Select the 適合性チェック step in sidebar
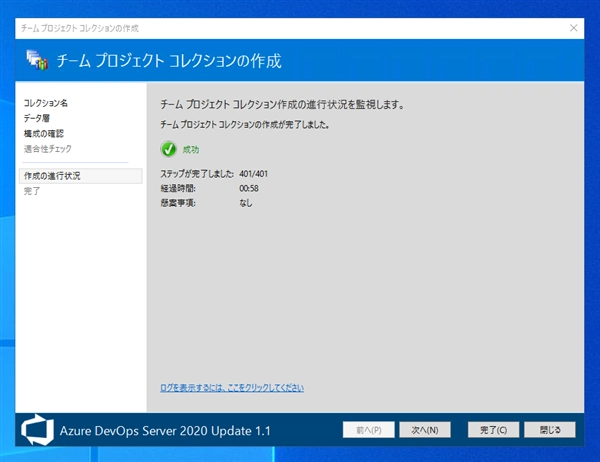600x462 pixels. pos(47,149)
